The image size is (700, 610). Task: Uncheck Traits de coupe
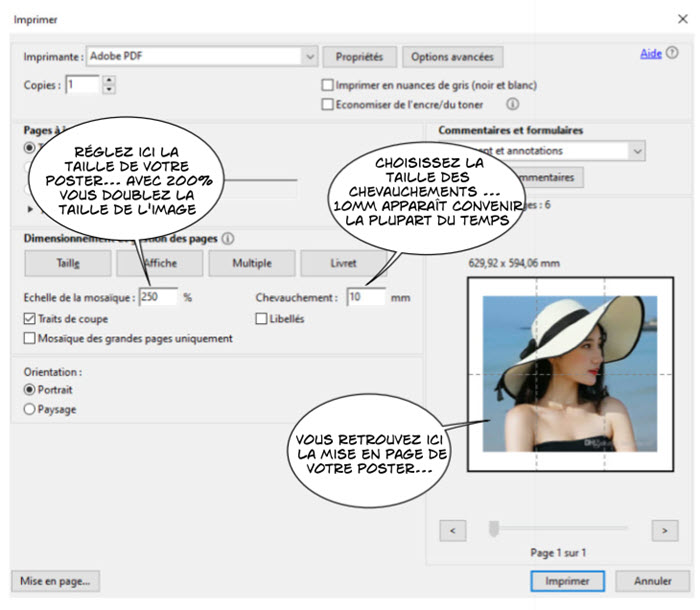click(29, 319)
